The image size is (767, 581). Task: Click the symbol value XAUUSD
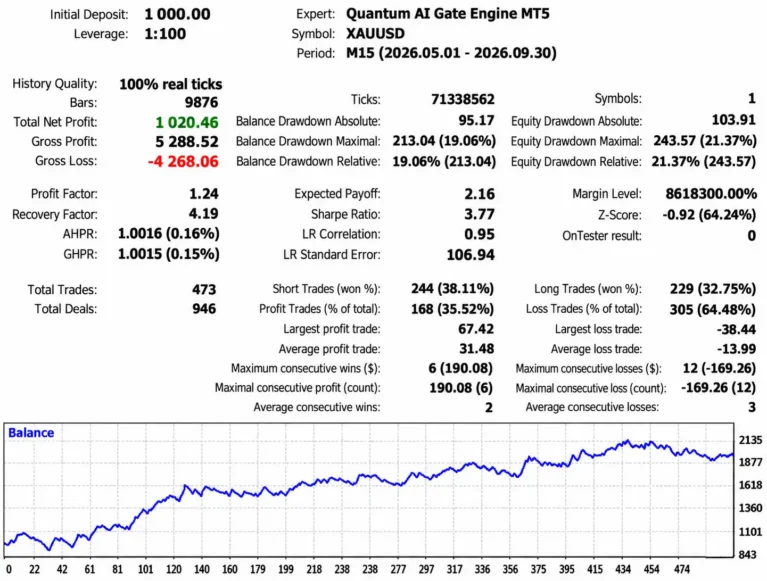[x=375, y=34]
